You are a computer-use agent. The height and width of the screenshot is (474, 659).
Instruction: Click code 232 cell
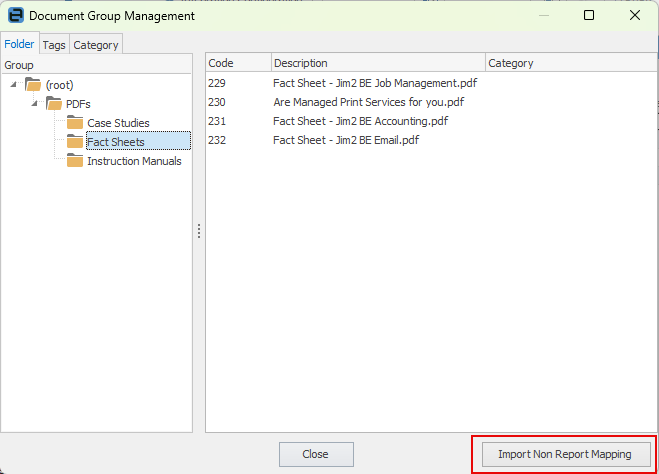tap(217, 140)
